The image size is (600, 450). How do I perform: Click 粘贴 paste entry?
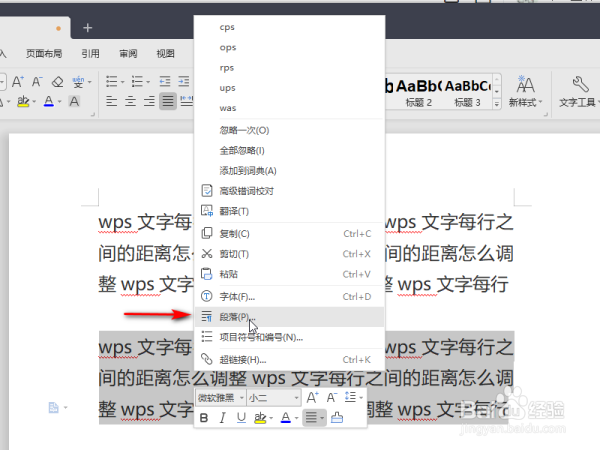289,274
